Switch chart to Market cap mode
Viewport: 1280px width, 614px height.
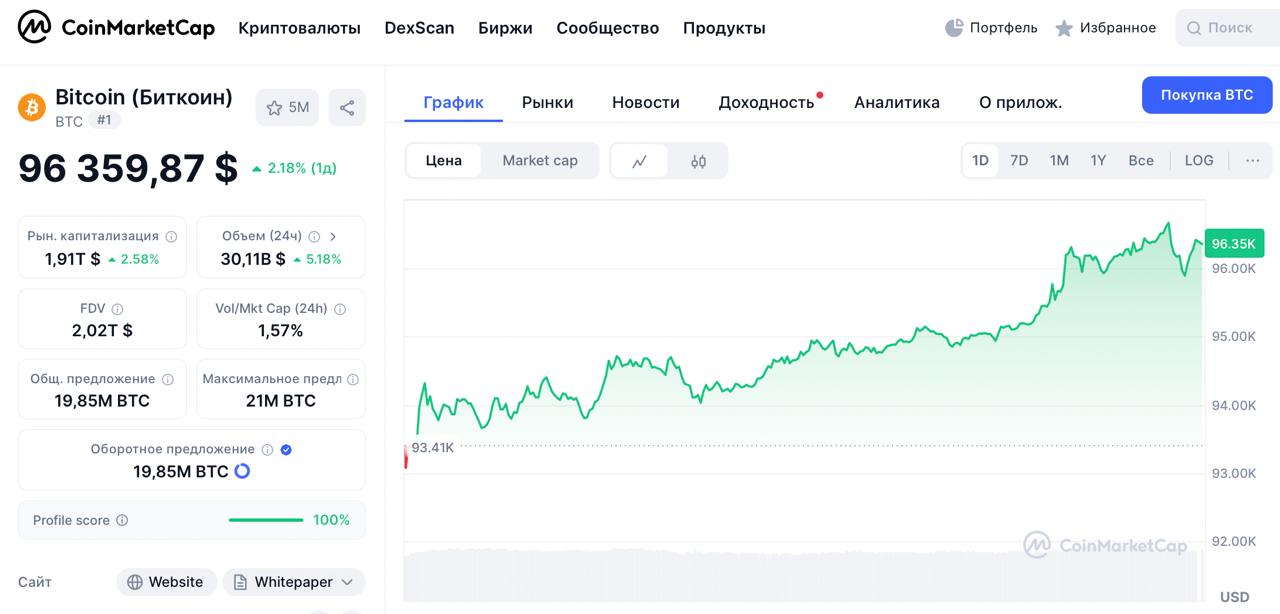pyautogui.click(x=540, y=161)
